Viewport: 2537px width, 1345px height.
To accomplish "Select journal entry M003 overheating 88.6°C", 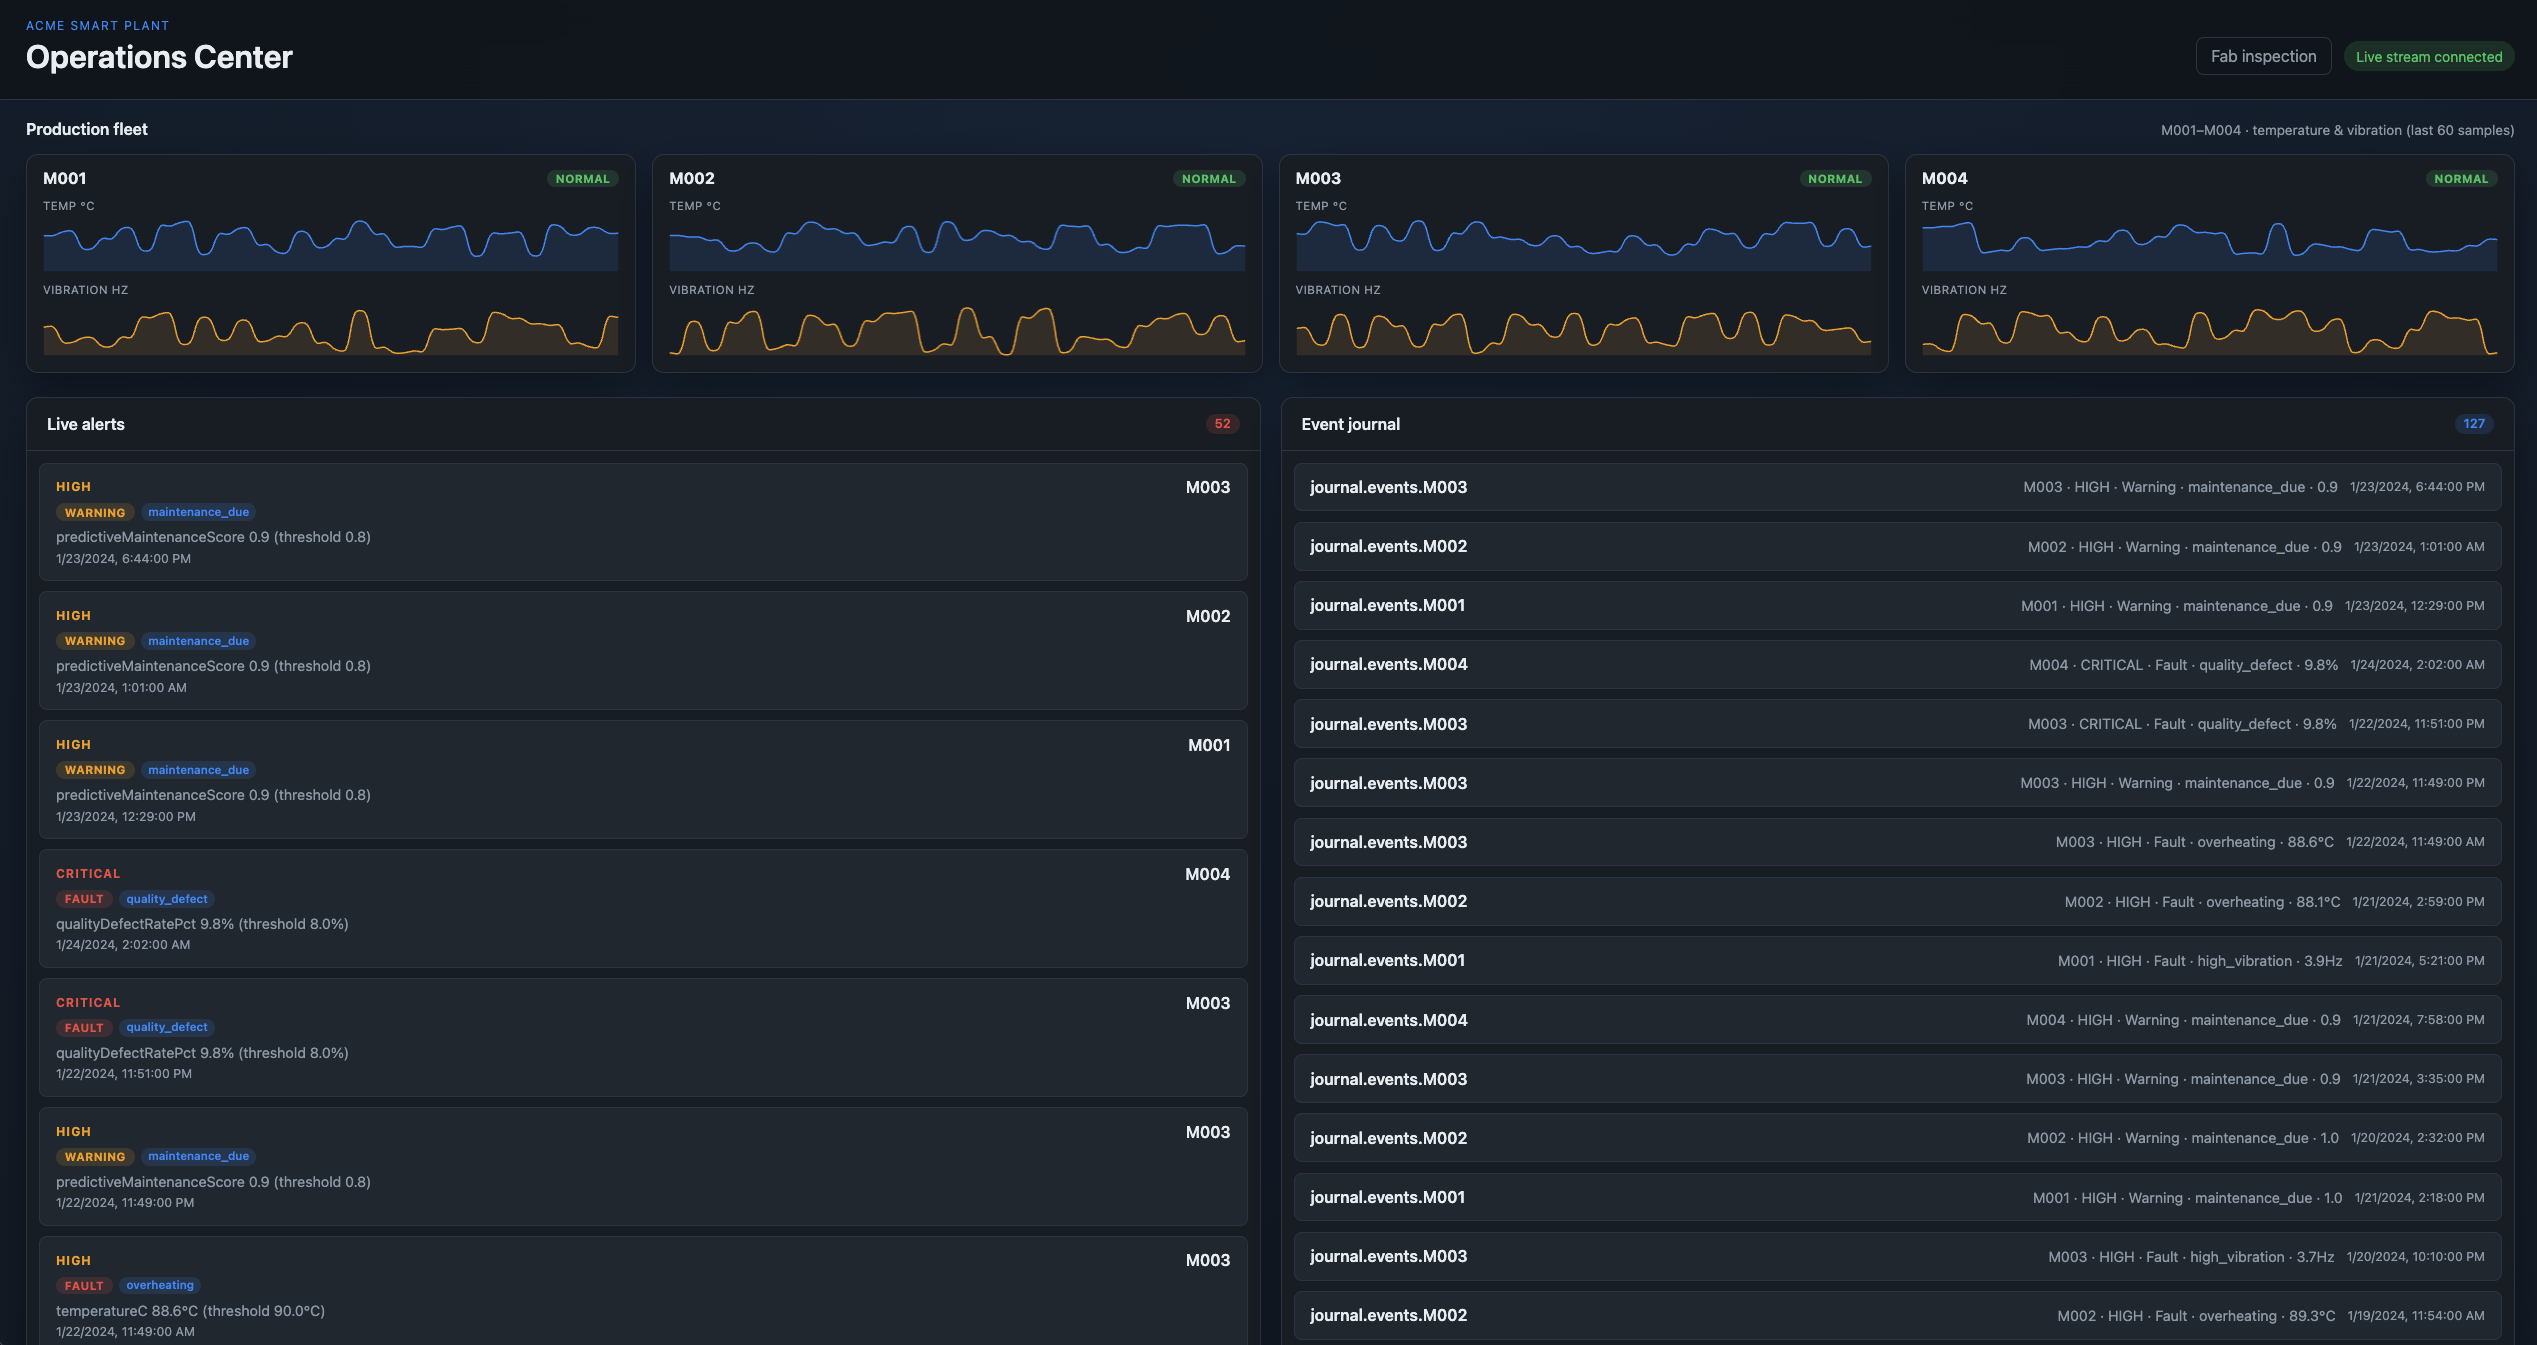I will tap(1897, 842).
